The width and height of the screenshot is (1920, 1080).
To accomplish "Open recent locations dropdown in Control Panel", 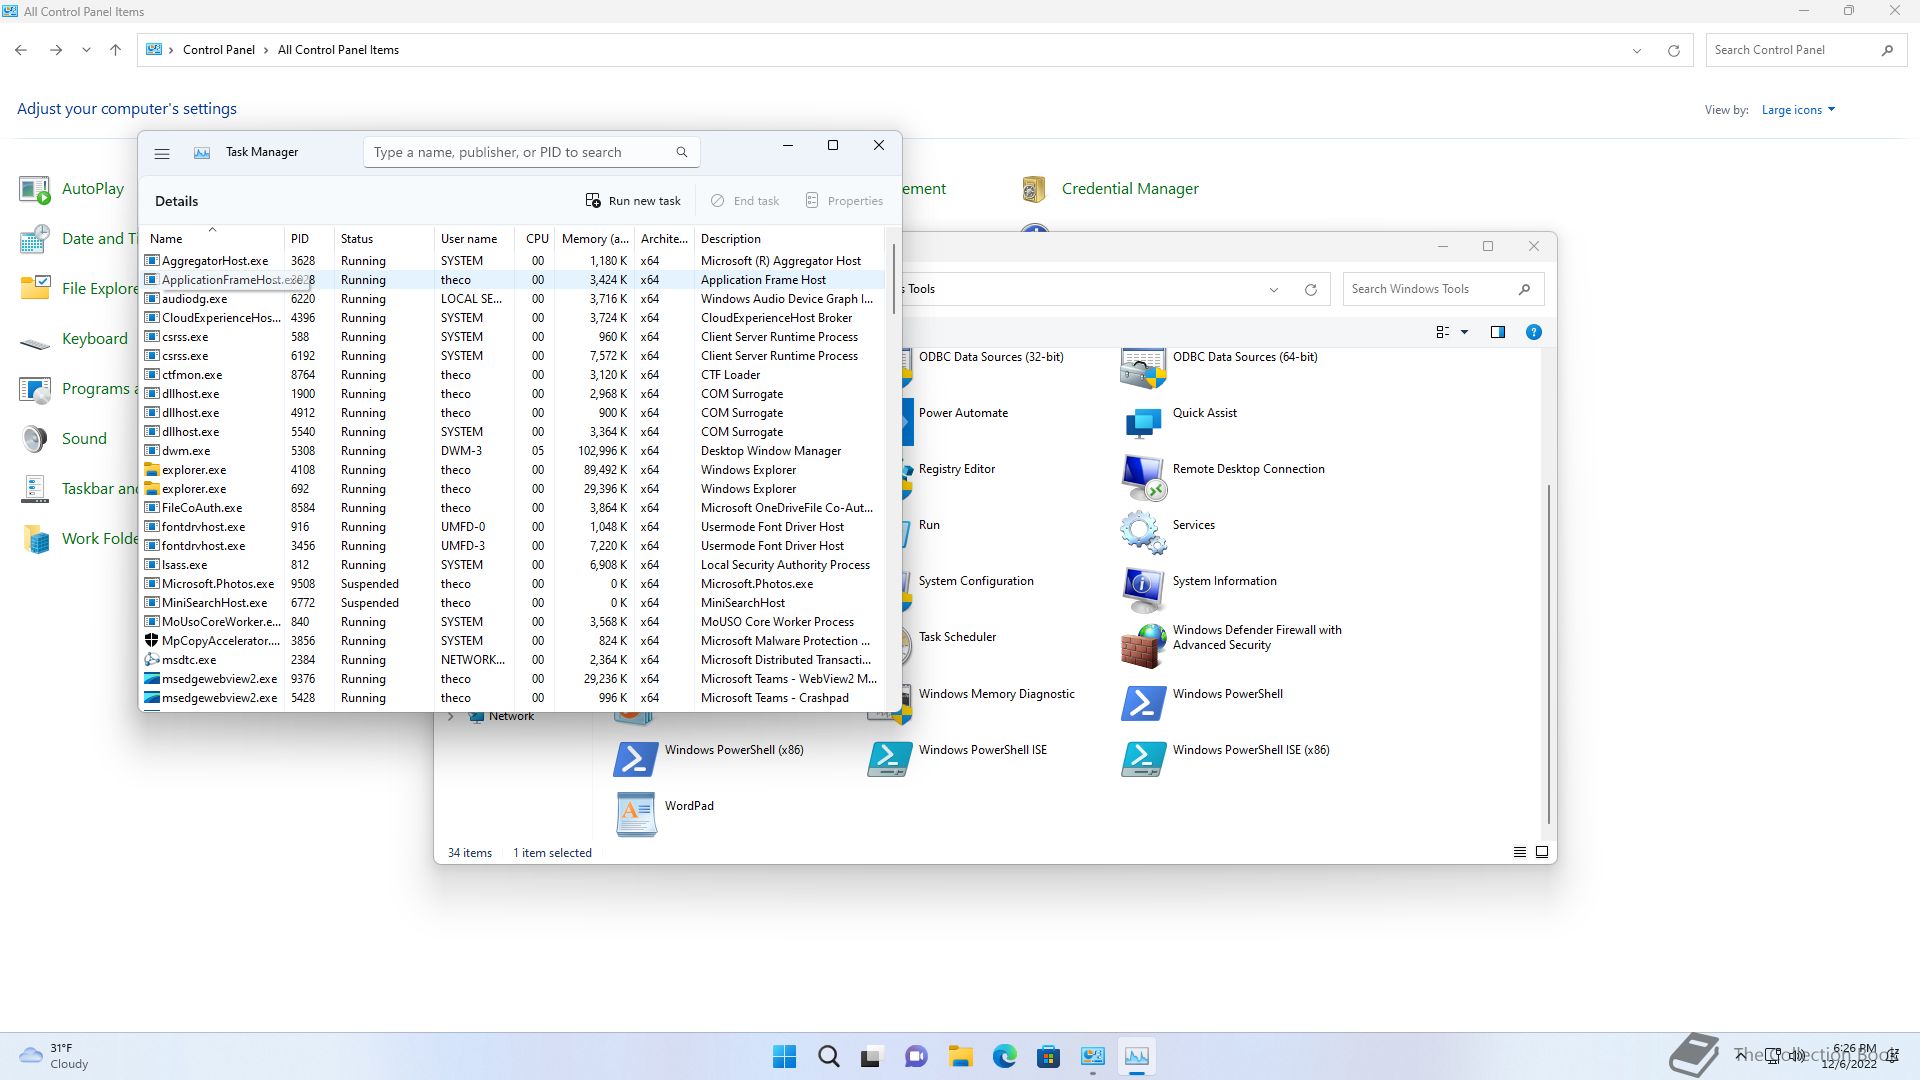I will pos(86,50).
